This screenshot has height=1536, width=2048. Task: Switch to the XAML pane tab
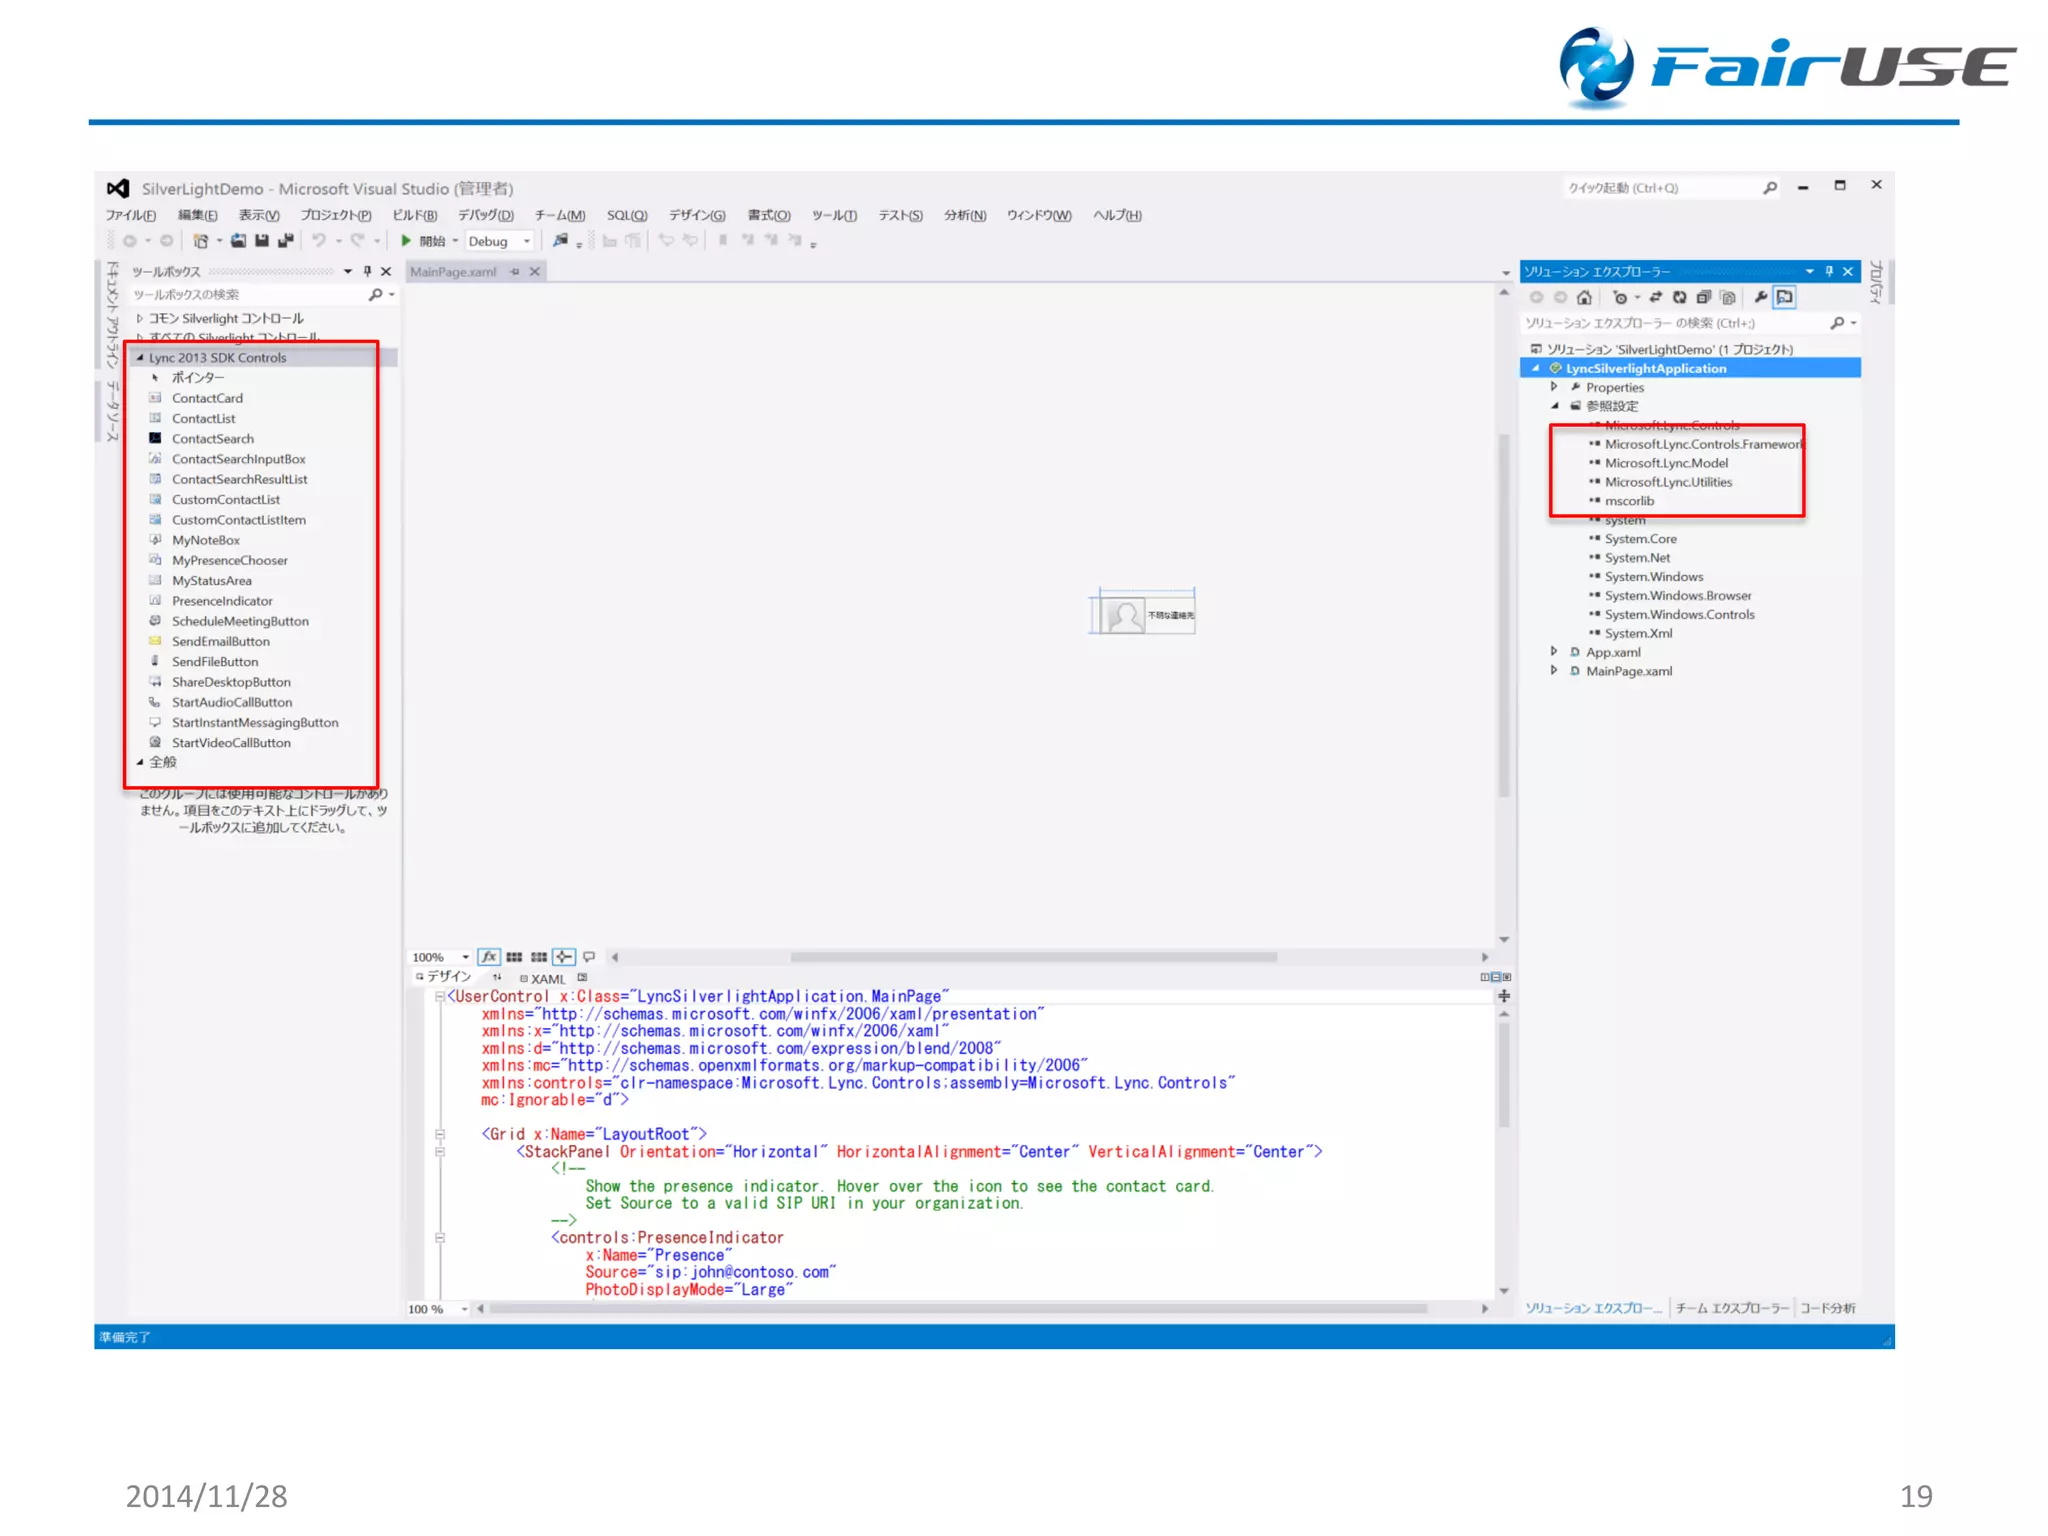547,978
